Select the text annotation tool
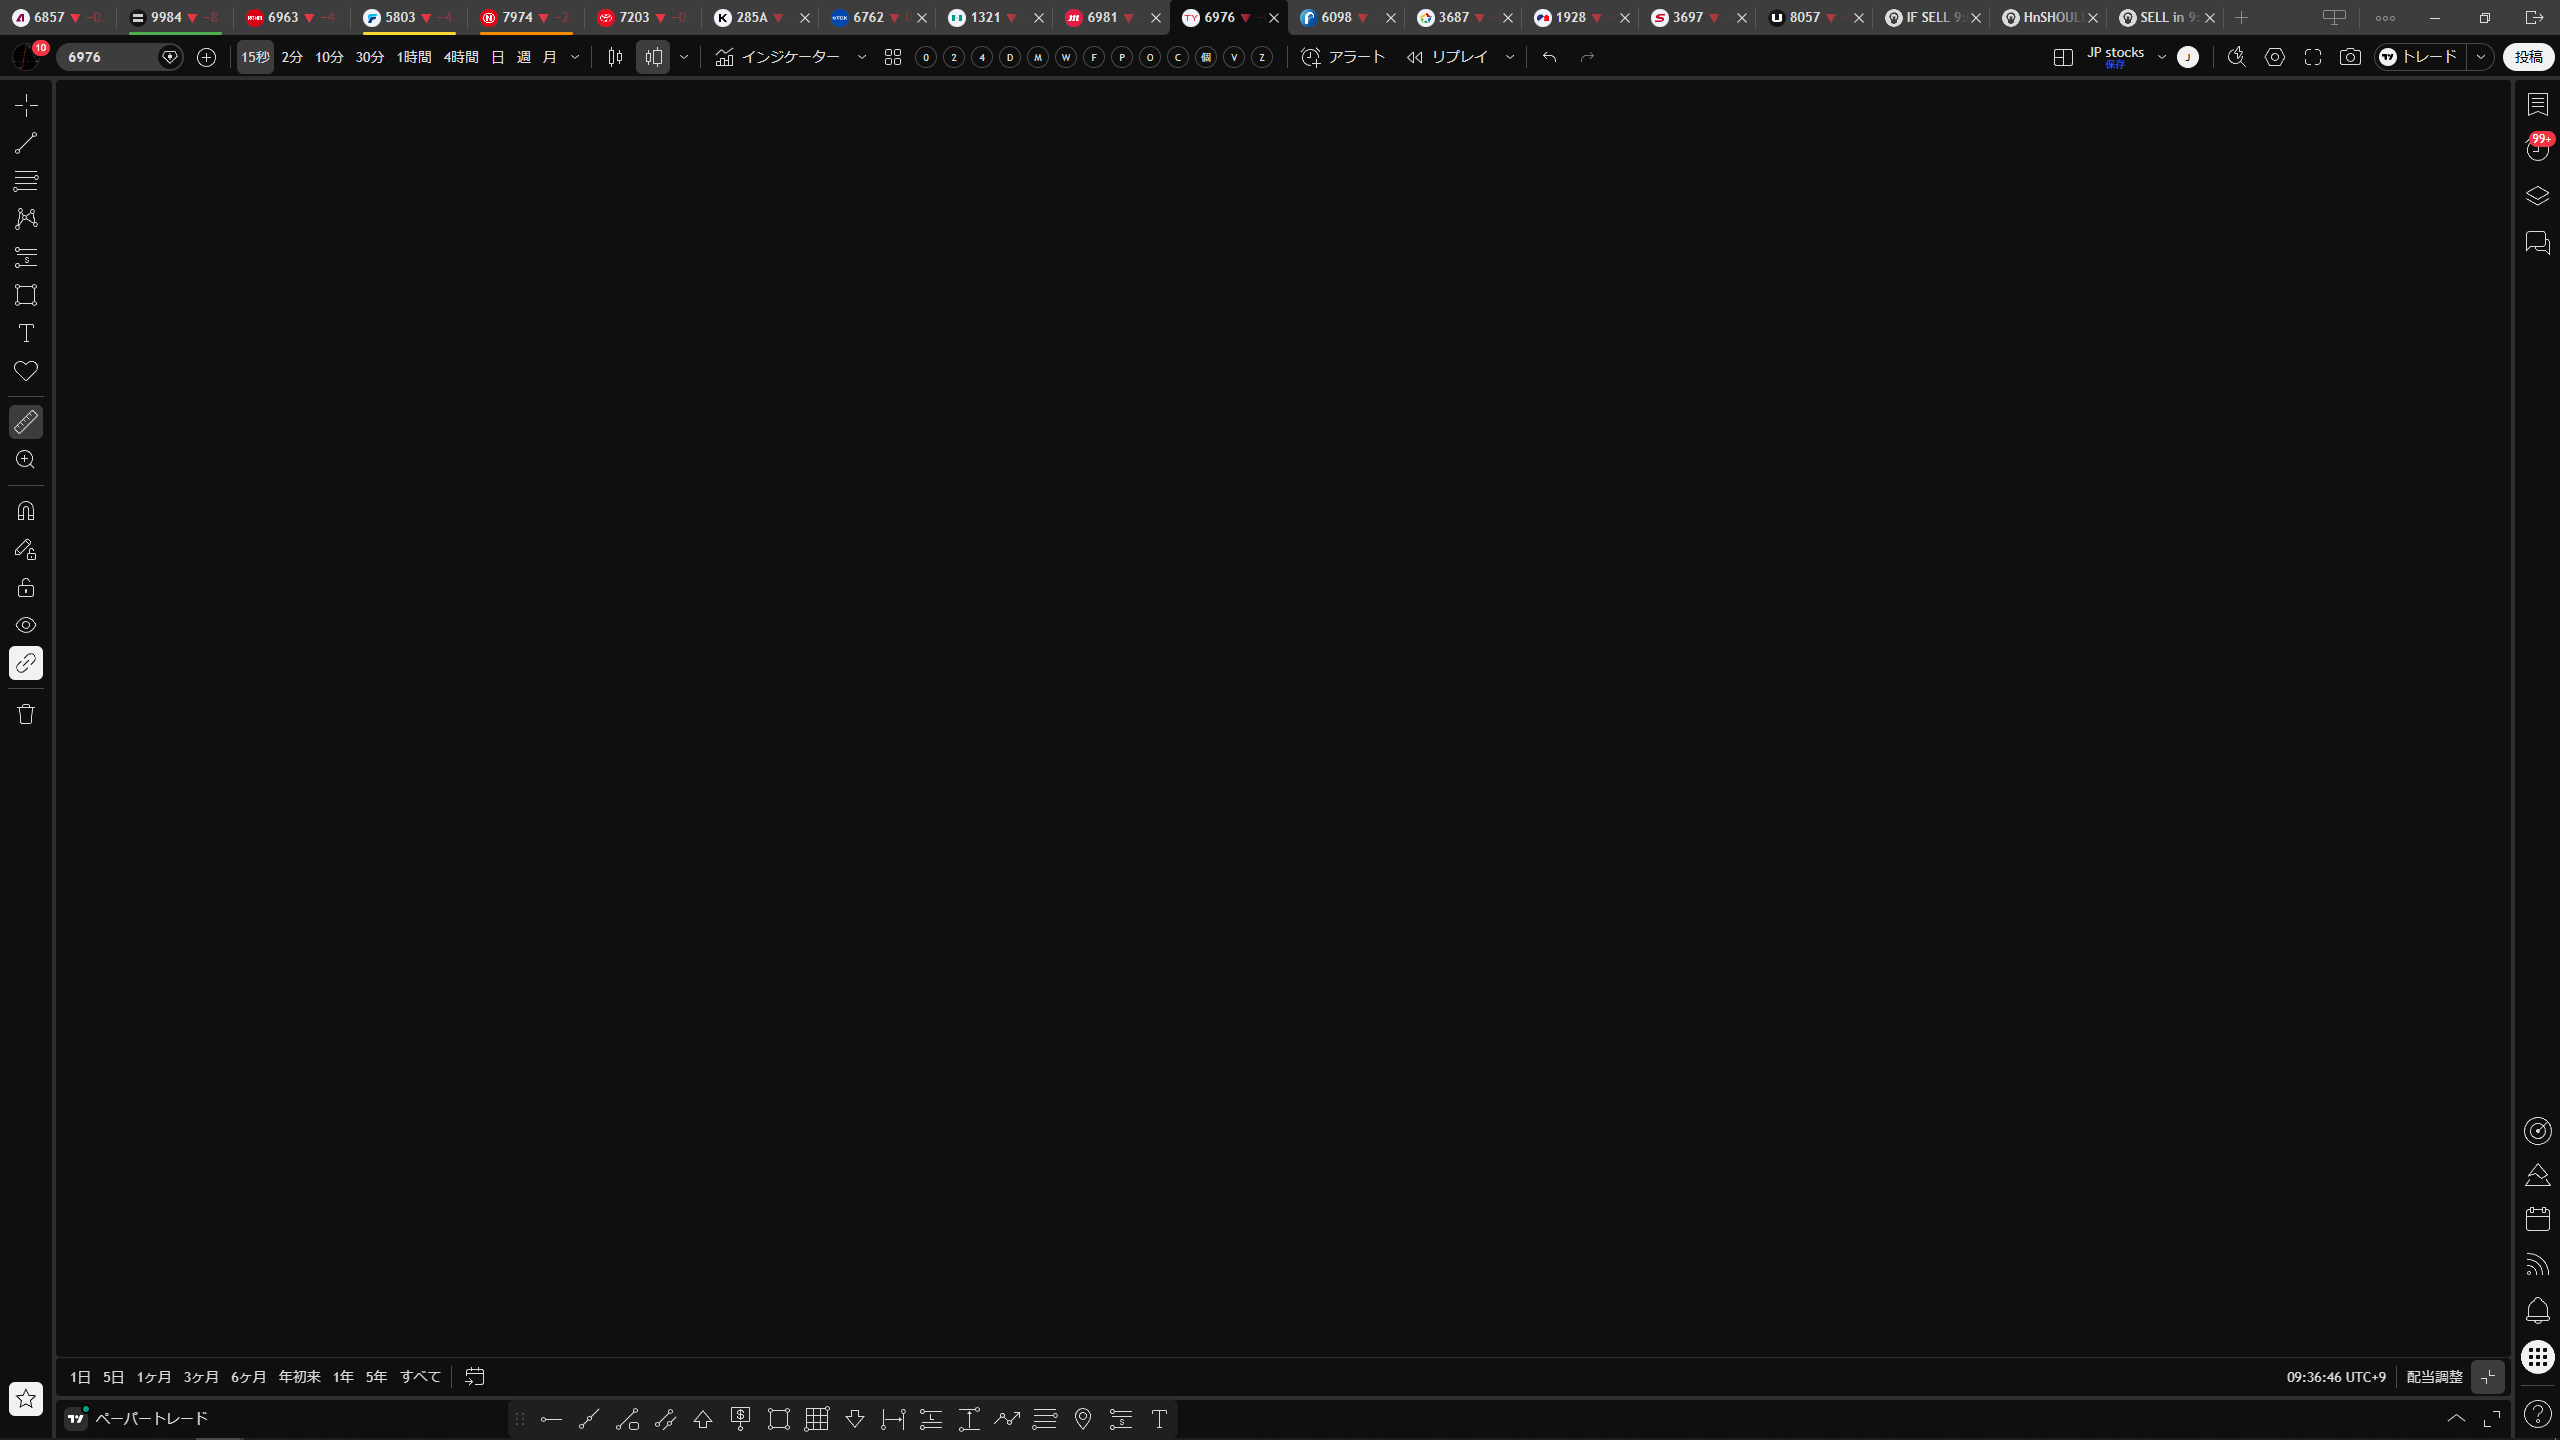This screenshot has width=2560, height=1440. [x=26, y=333]
